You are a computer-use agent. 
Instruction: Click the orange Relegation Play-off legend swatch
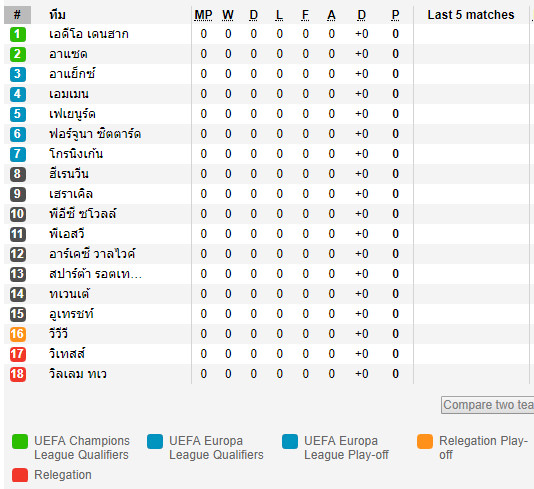[425, 442]
